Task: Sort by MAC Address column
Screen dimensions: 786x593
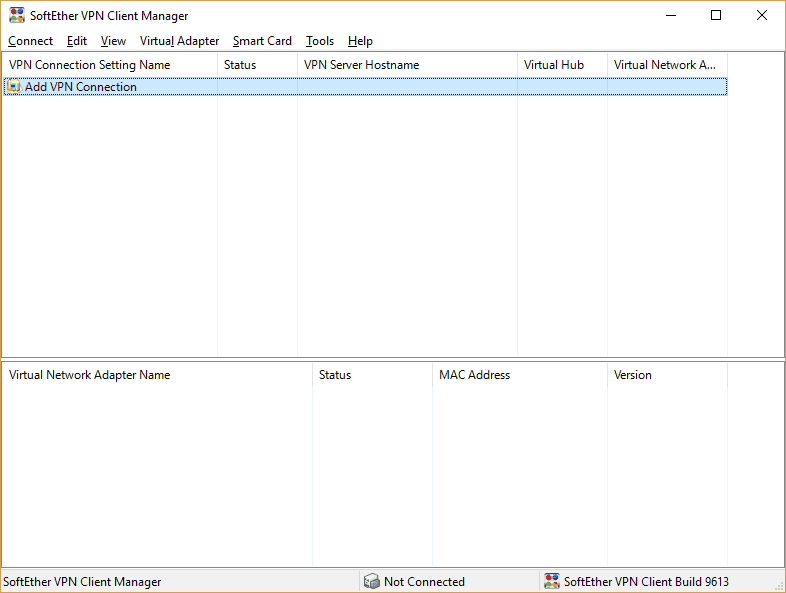Action: (520, 375)
